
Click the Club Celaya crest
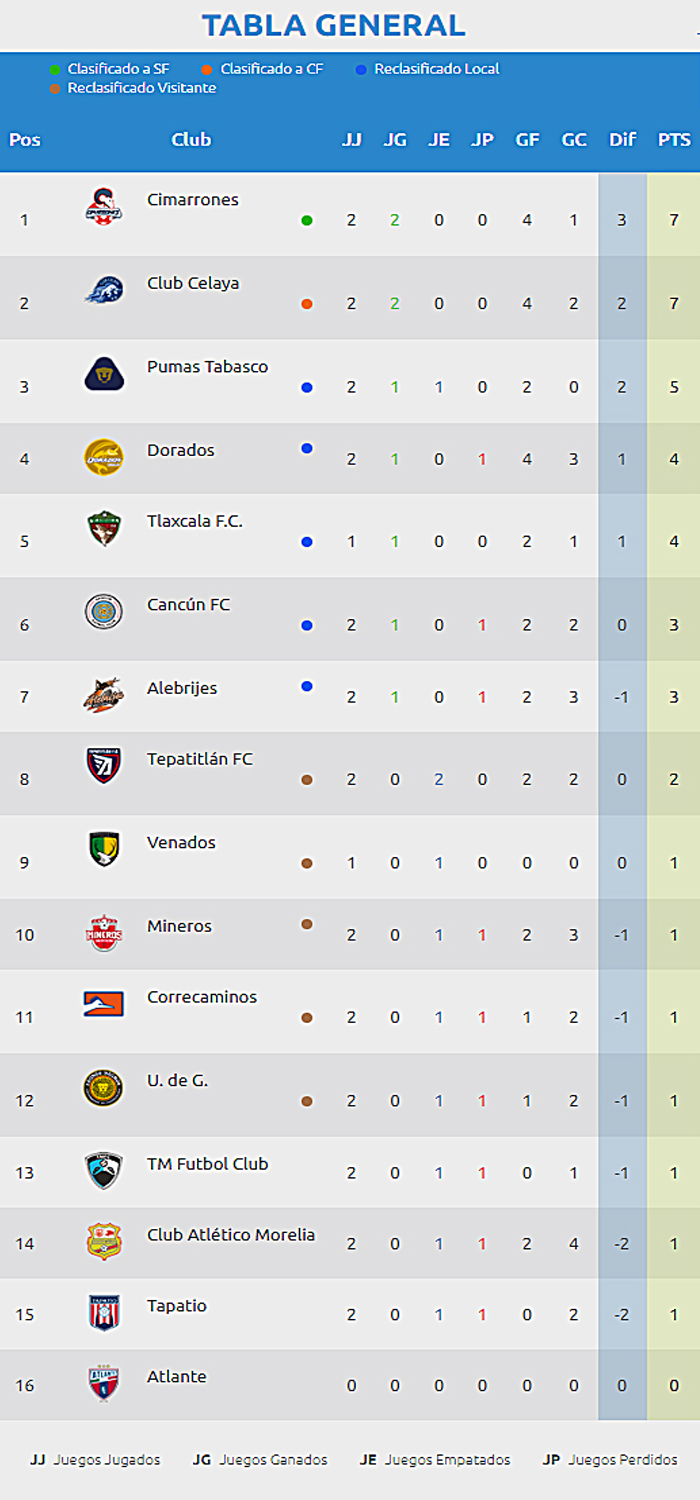tap(103, 290)
